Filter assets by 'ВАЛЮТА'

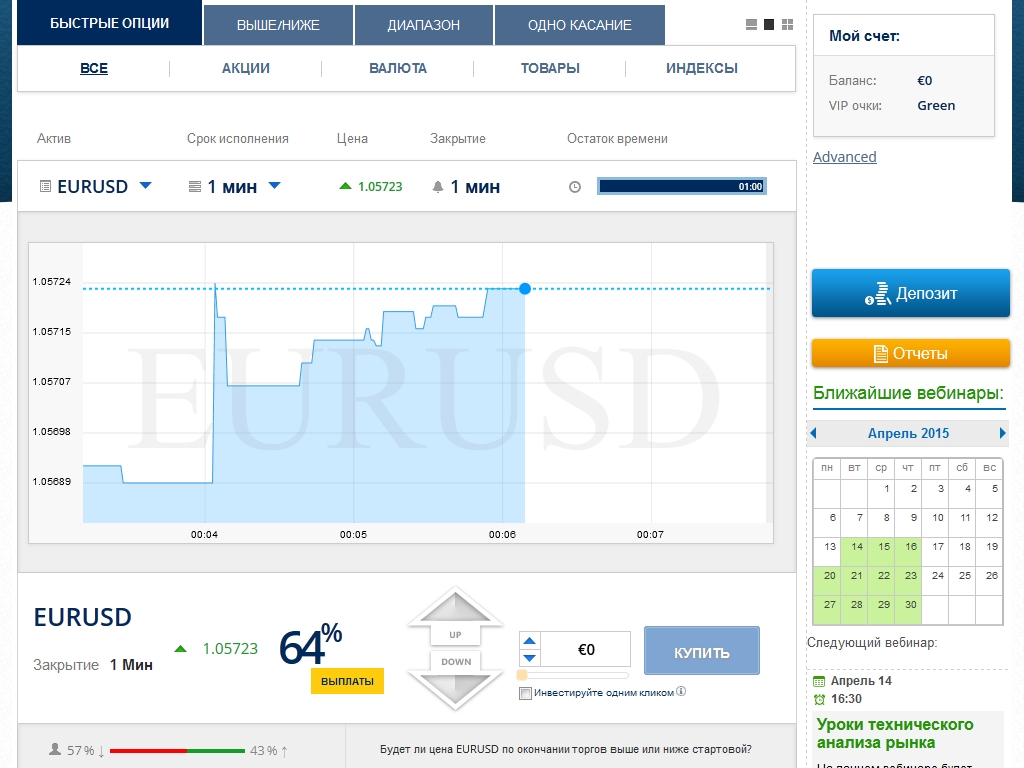click(397, 68)
